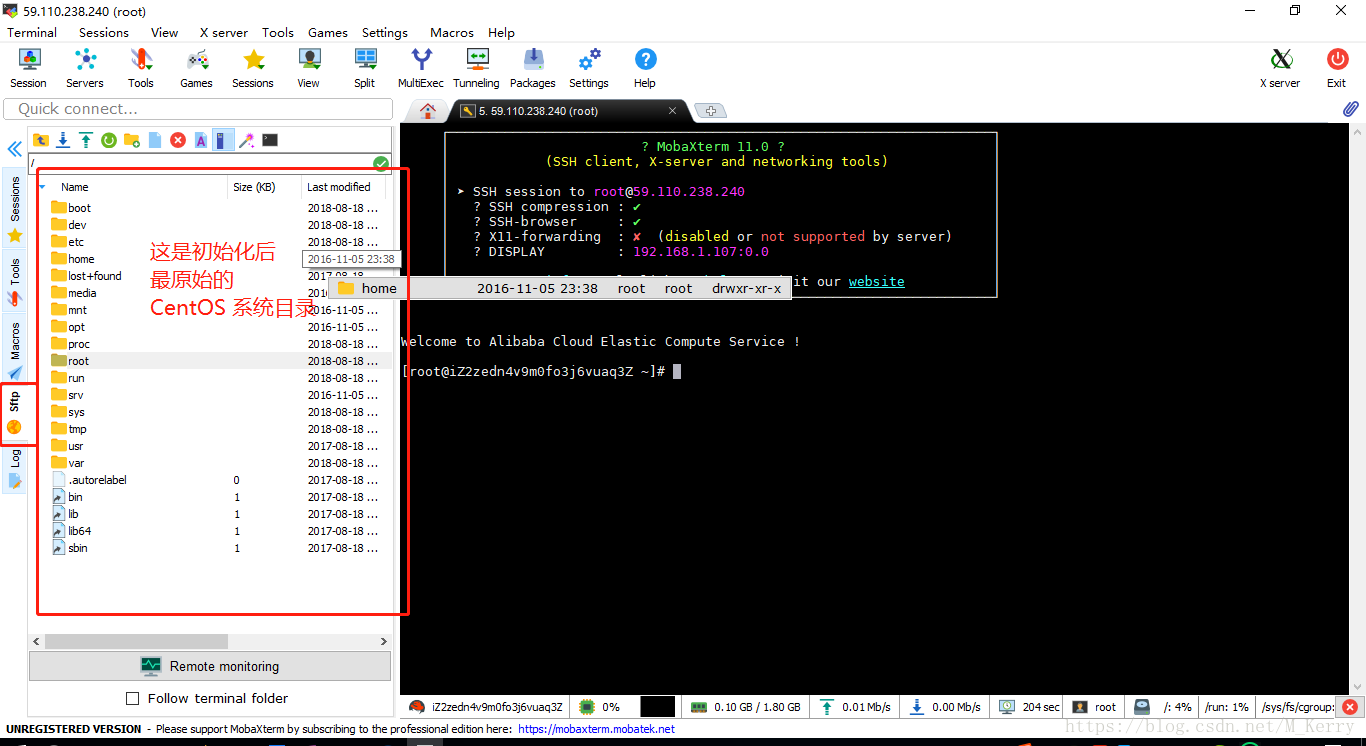
Task: Click the Sessions star toolbar icon
Action: [x=253, y=68]
